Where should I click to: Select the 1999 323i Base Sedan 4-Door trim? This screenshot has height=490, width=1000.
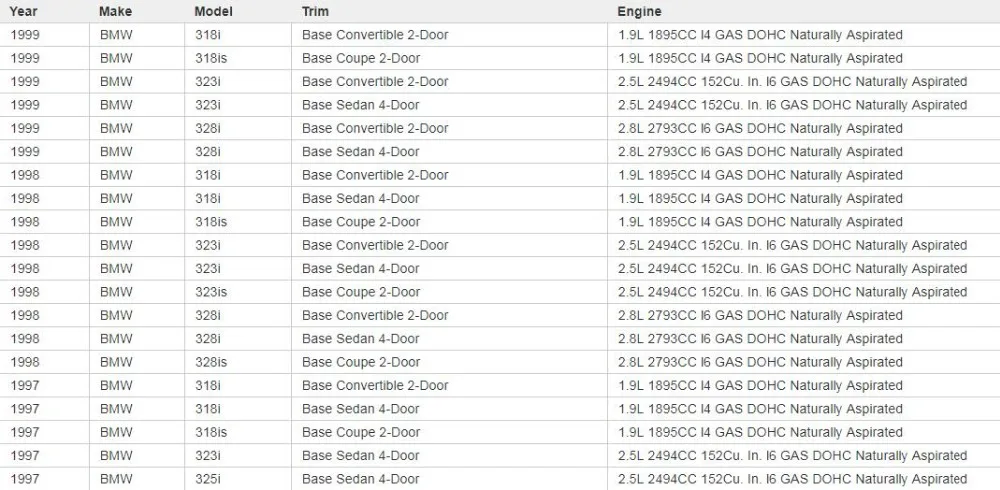(x=360, y=105)
